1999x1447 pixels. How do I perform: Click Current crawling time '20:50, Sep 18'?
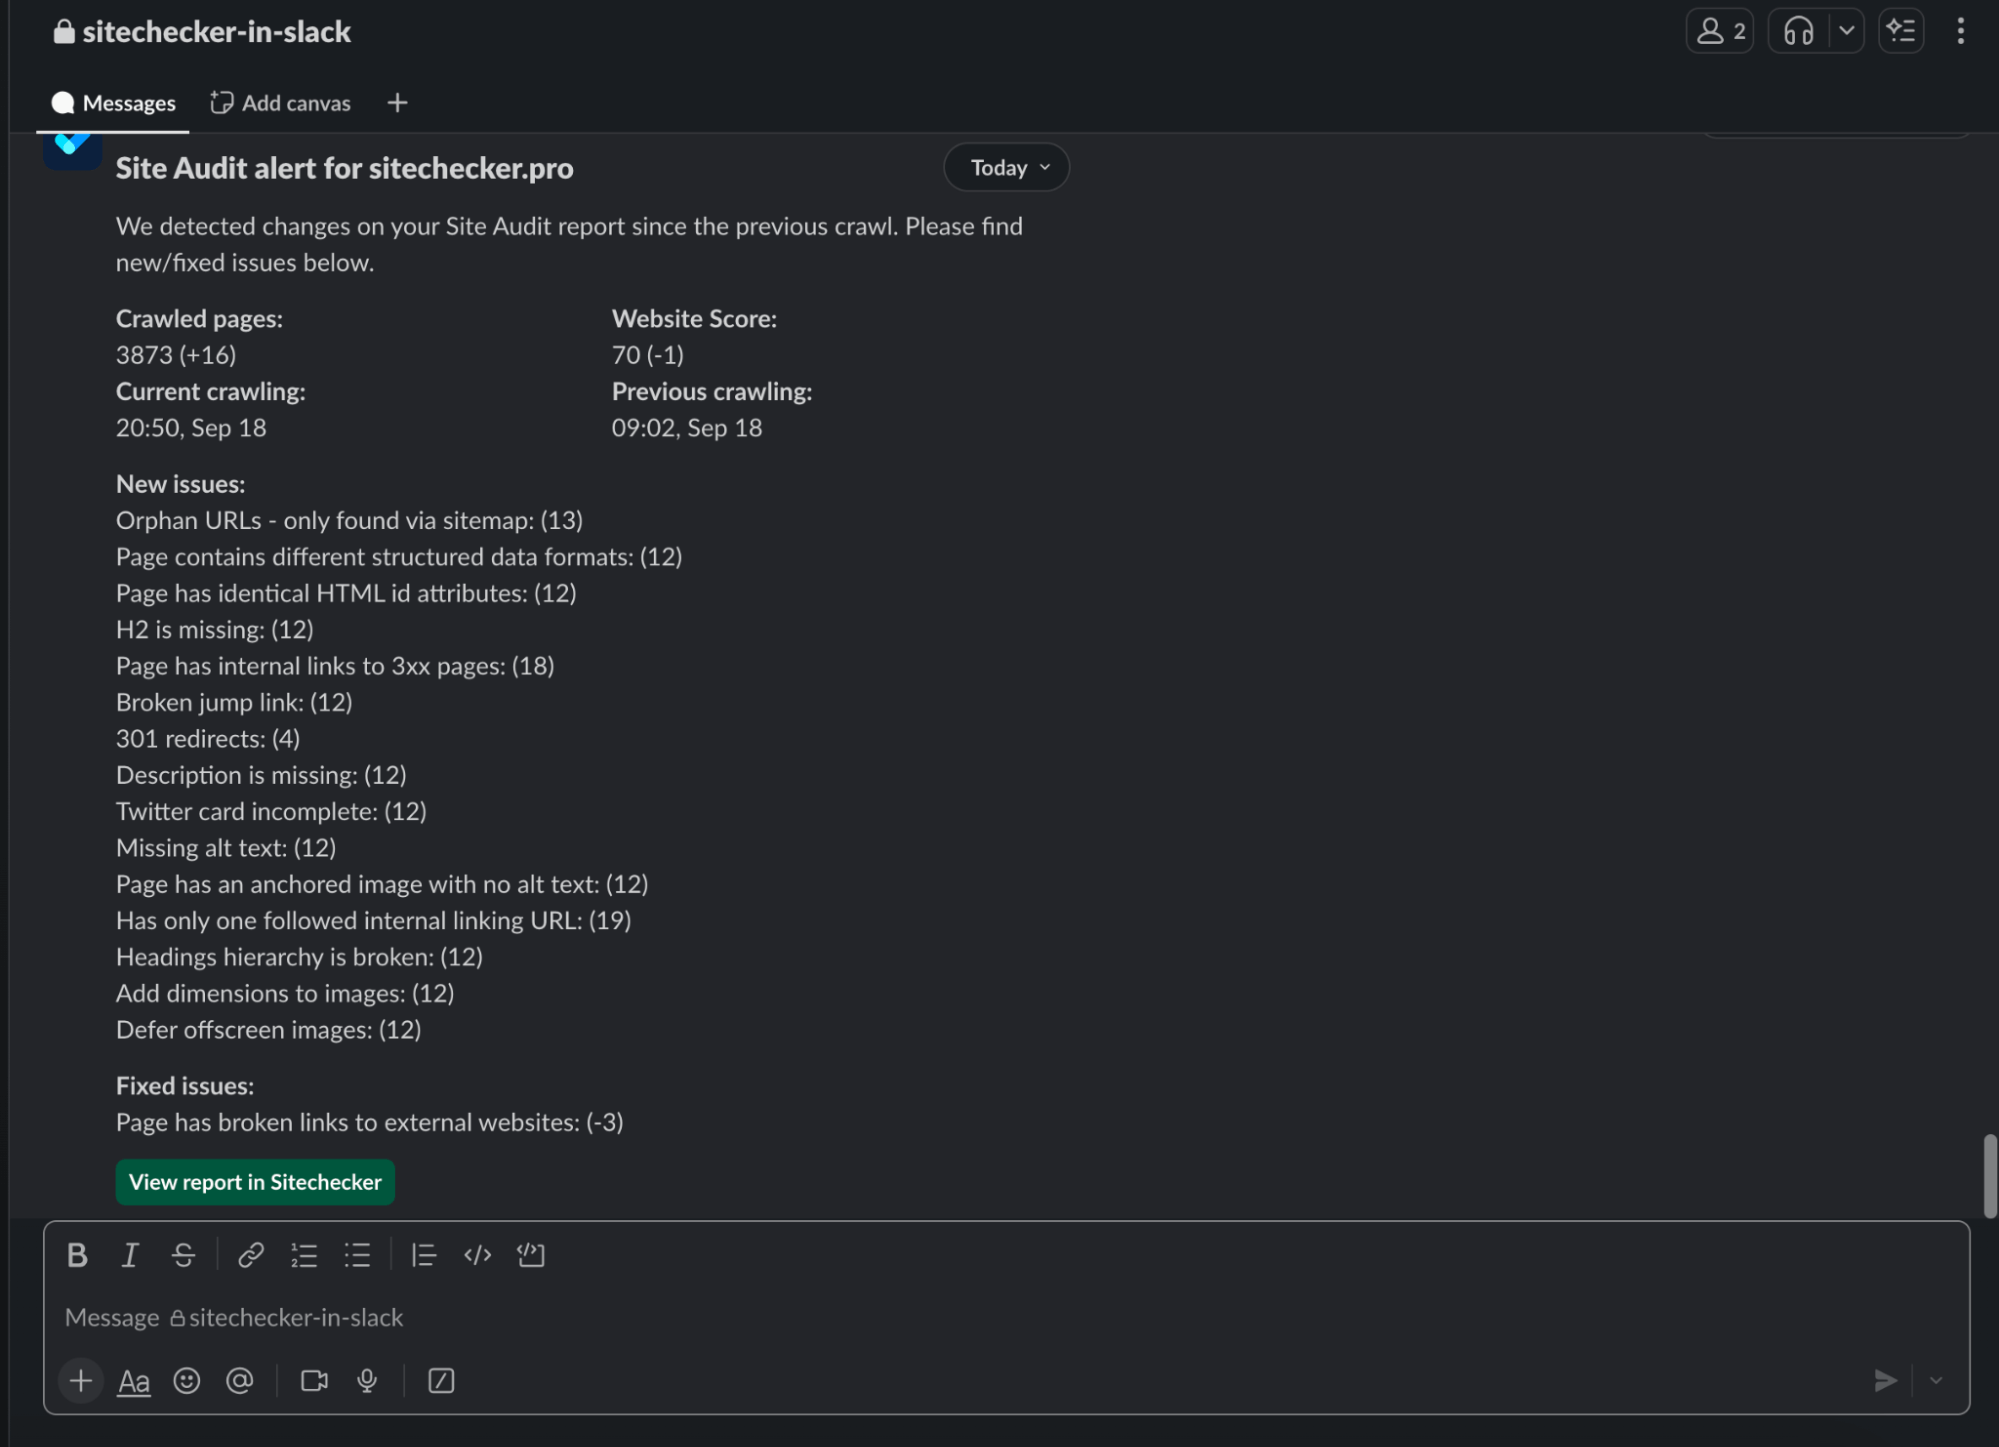click(191, 428)
